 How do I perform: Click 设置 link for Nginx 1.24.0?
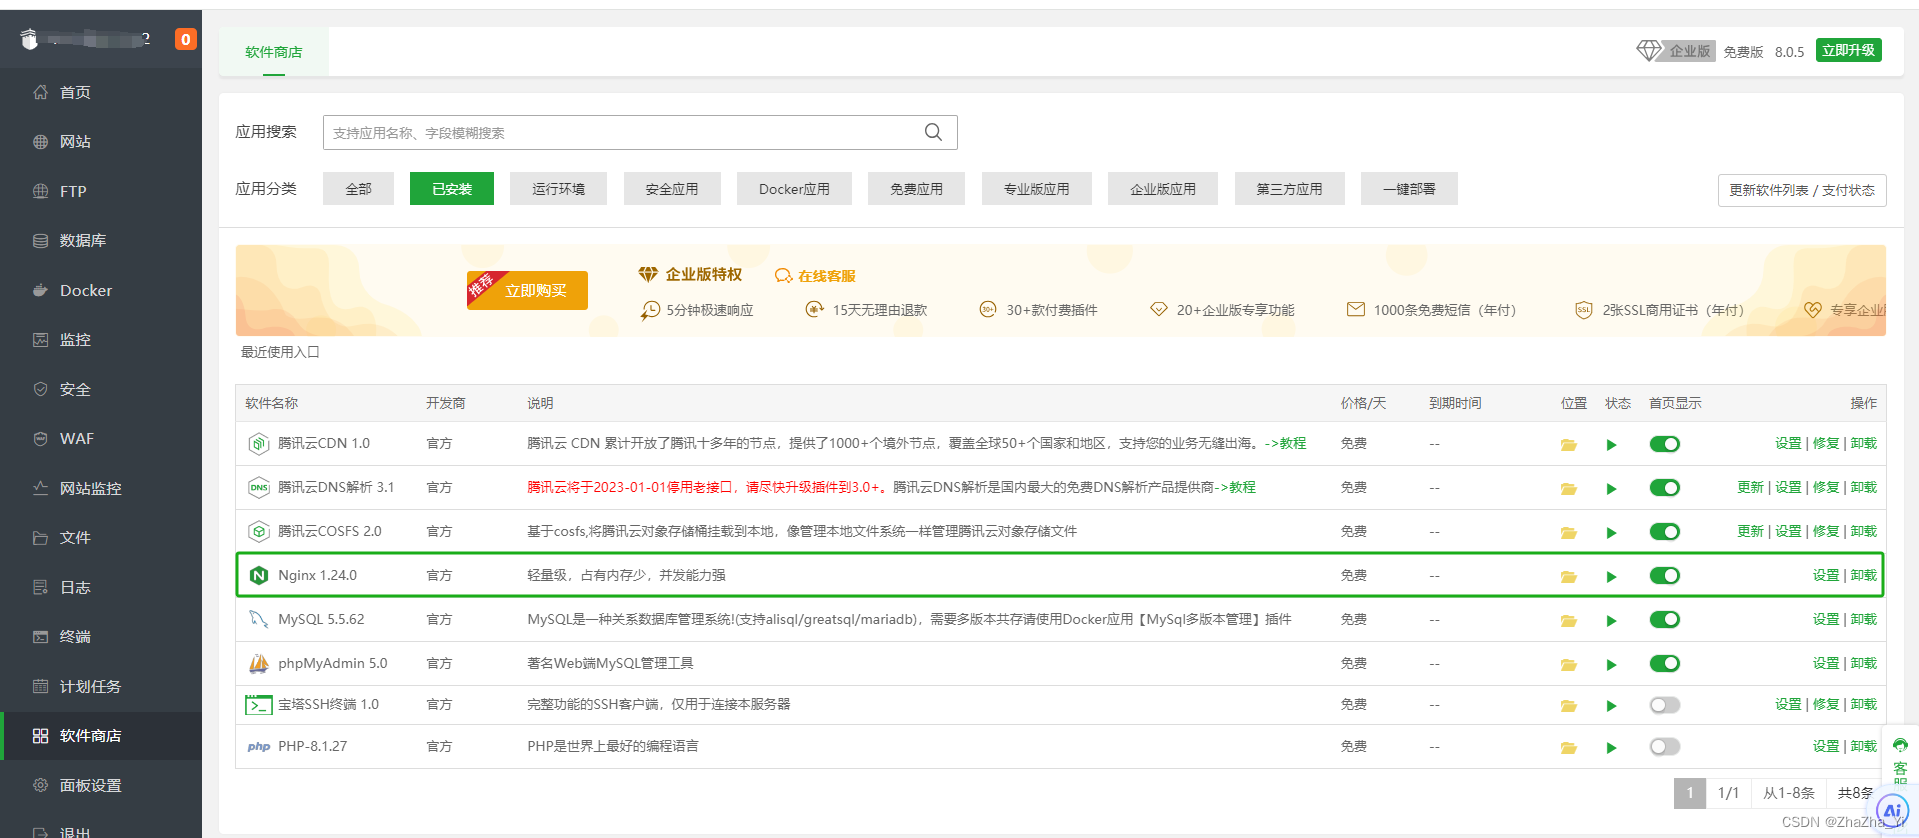1826,575
